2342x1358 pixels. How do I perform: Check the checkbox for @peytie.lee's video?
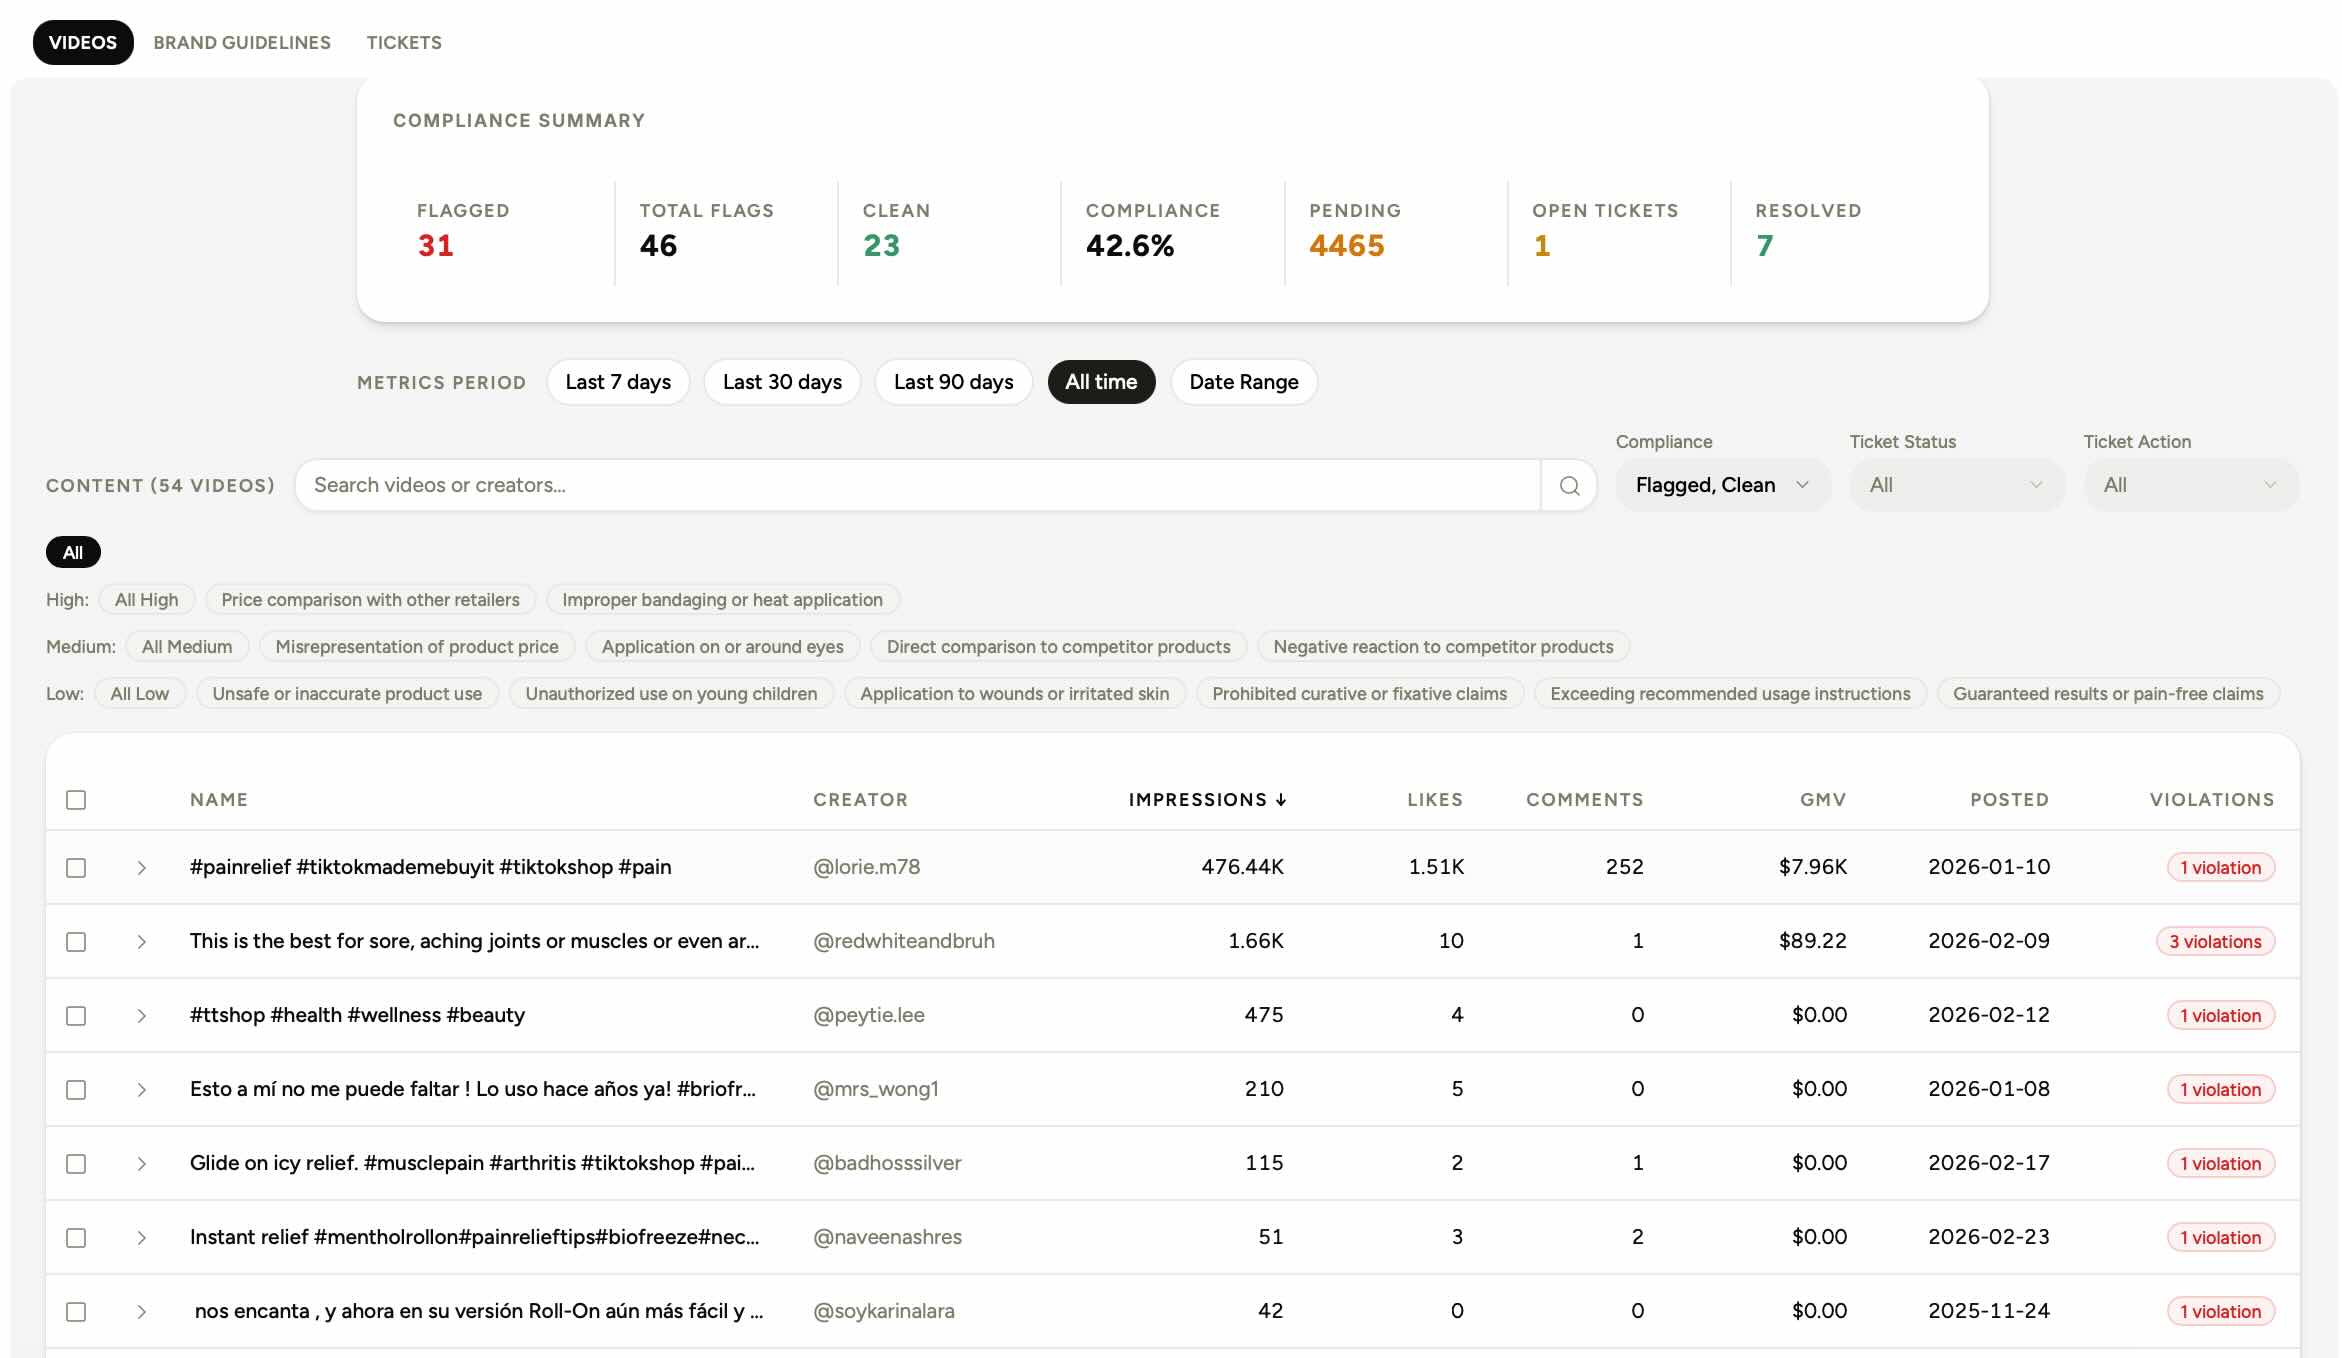click(x=76, y=1015)
